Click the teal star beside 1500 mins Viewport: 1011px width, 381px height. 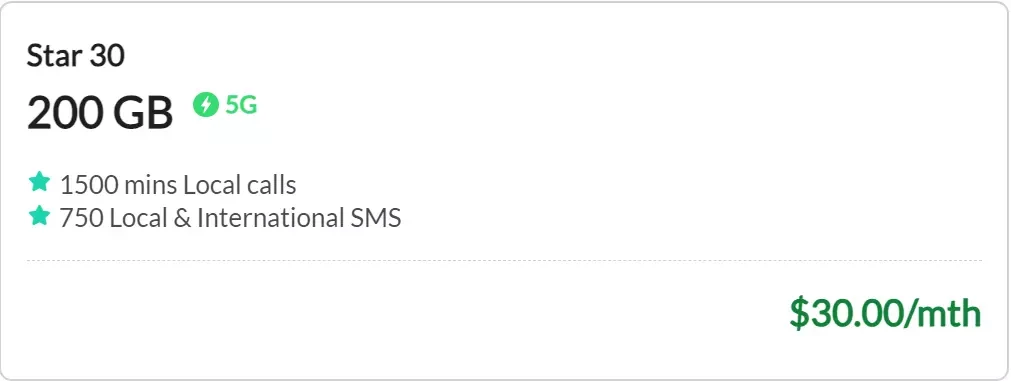click(x=39, y=182)
